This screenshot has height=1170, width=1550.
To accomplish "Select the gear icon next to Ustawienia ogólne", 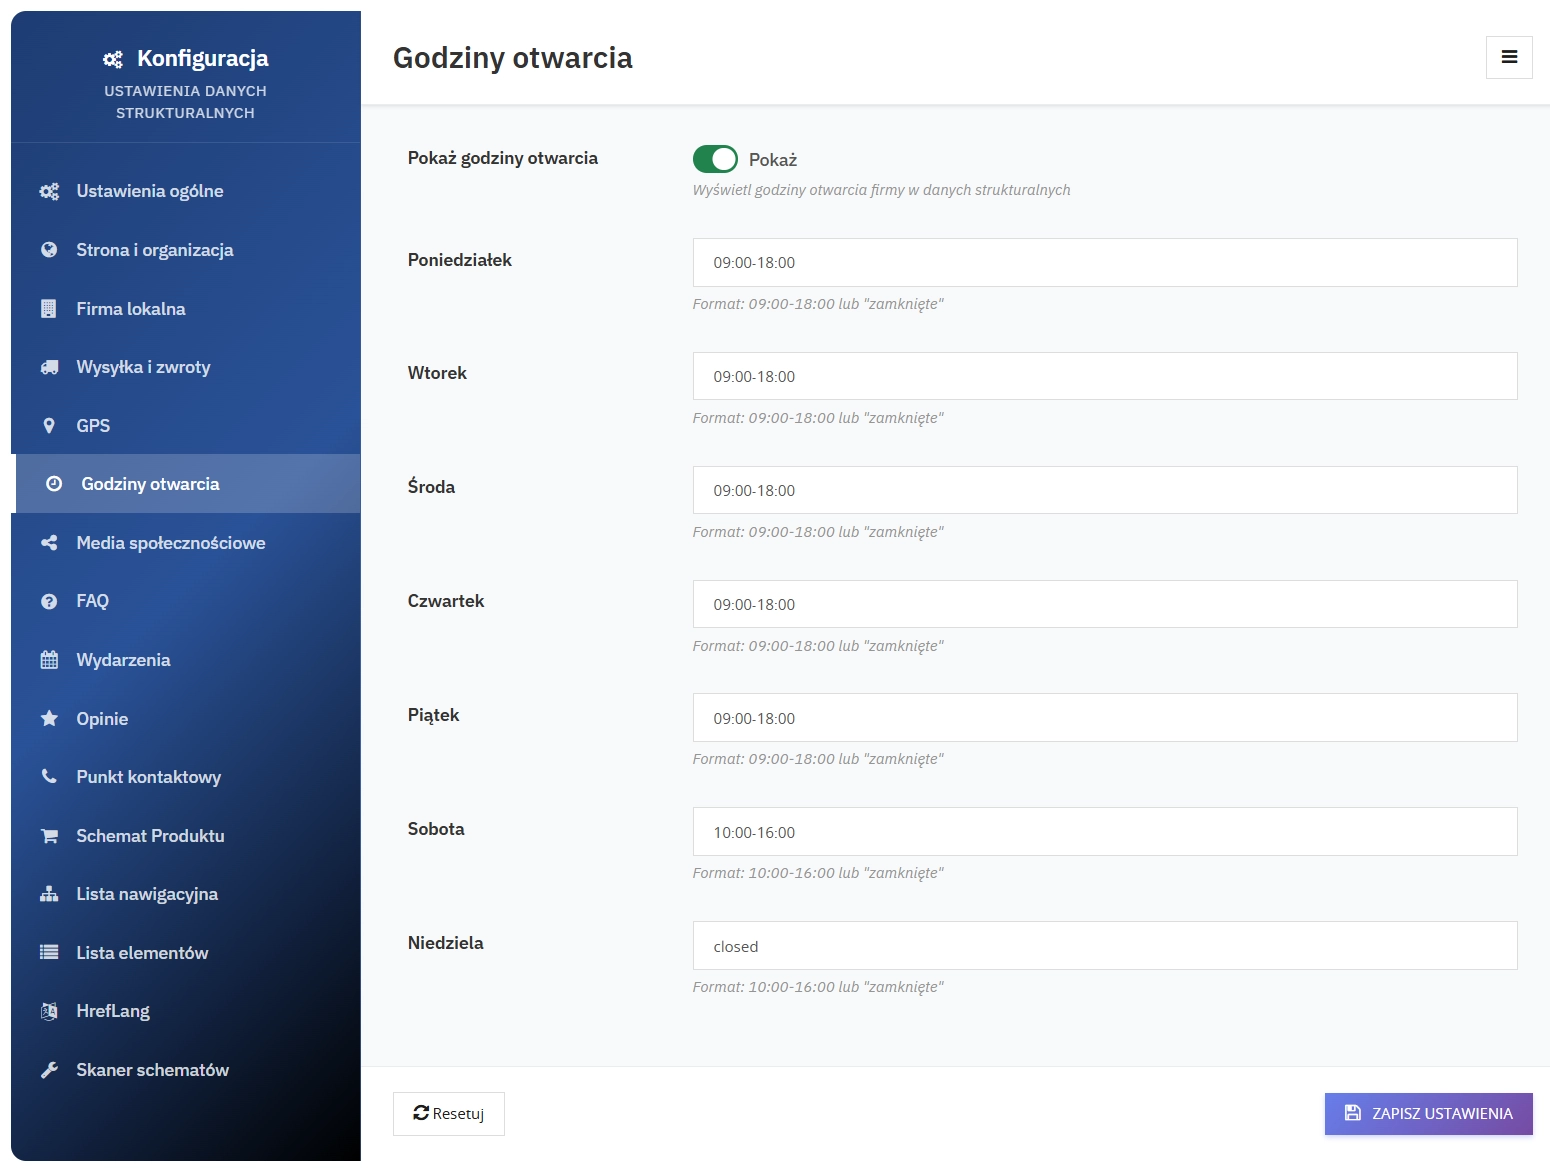I will click(x=48, y=190).
